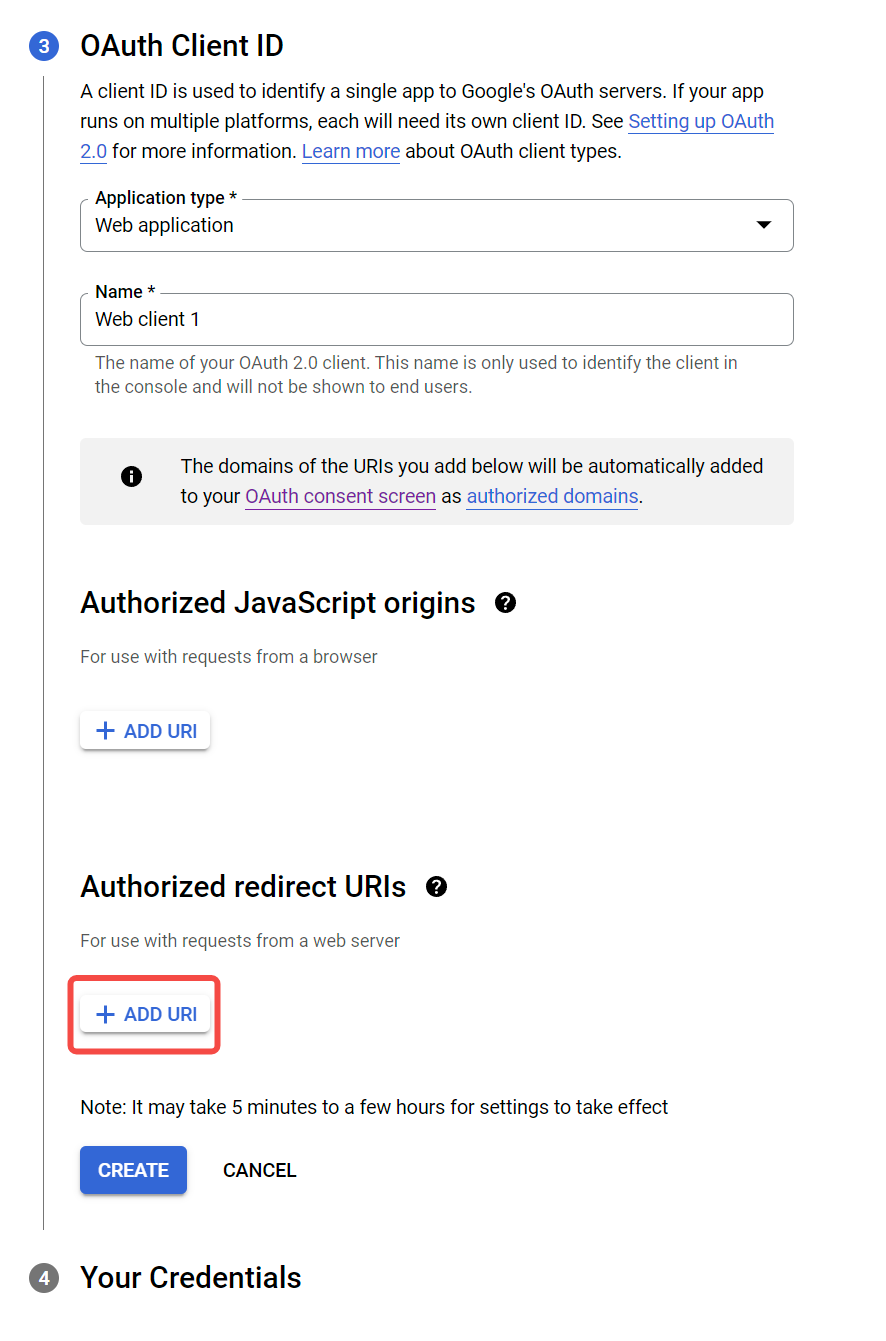Click the step 4 Your Credentials indicator
Image resolution: width=886 pixels, height=1341 pixels.
(x=44, y=1278)
